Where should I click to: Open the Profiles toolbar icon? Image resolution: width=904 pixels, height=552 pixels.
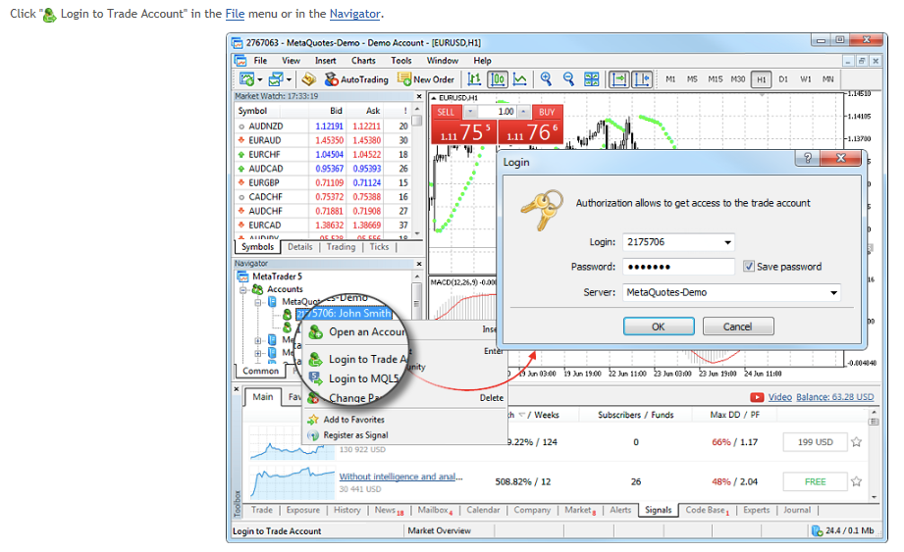tap(276, 79)
